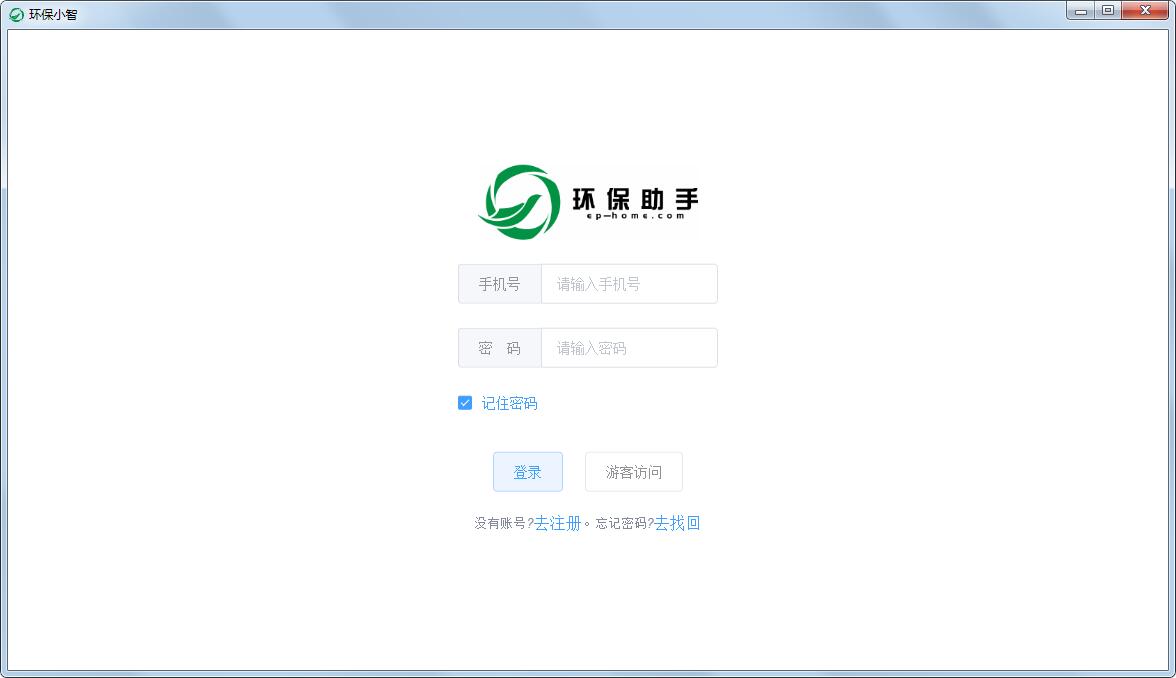Viewport: 1176px width, 678px height.
Task: Click the 登录 button to sign in
Action: [x=528, y=471]
